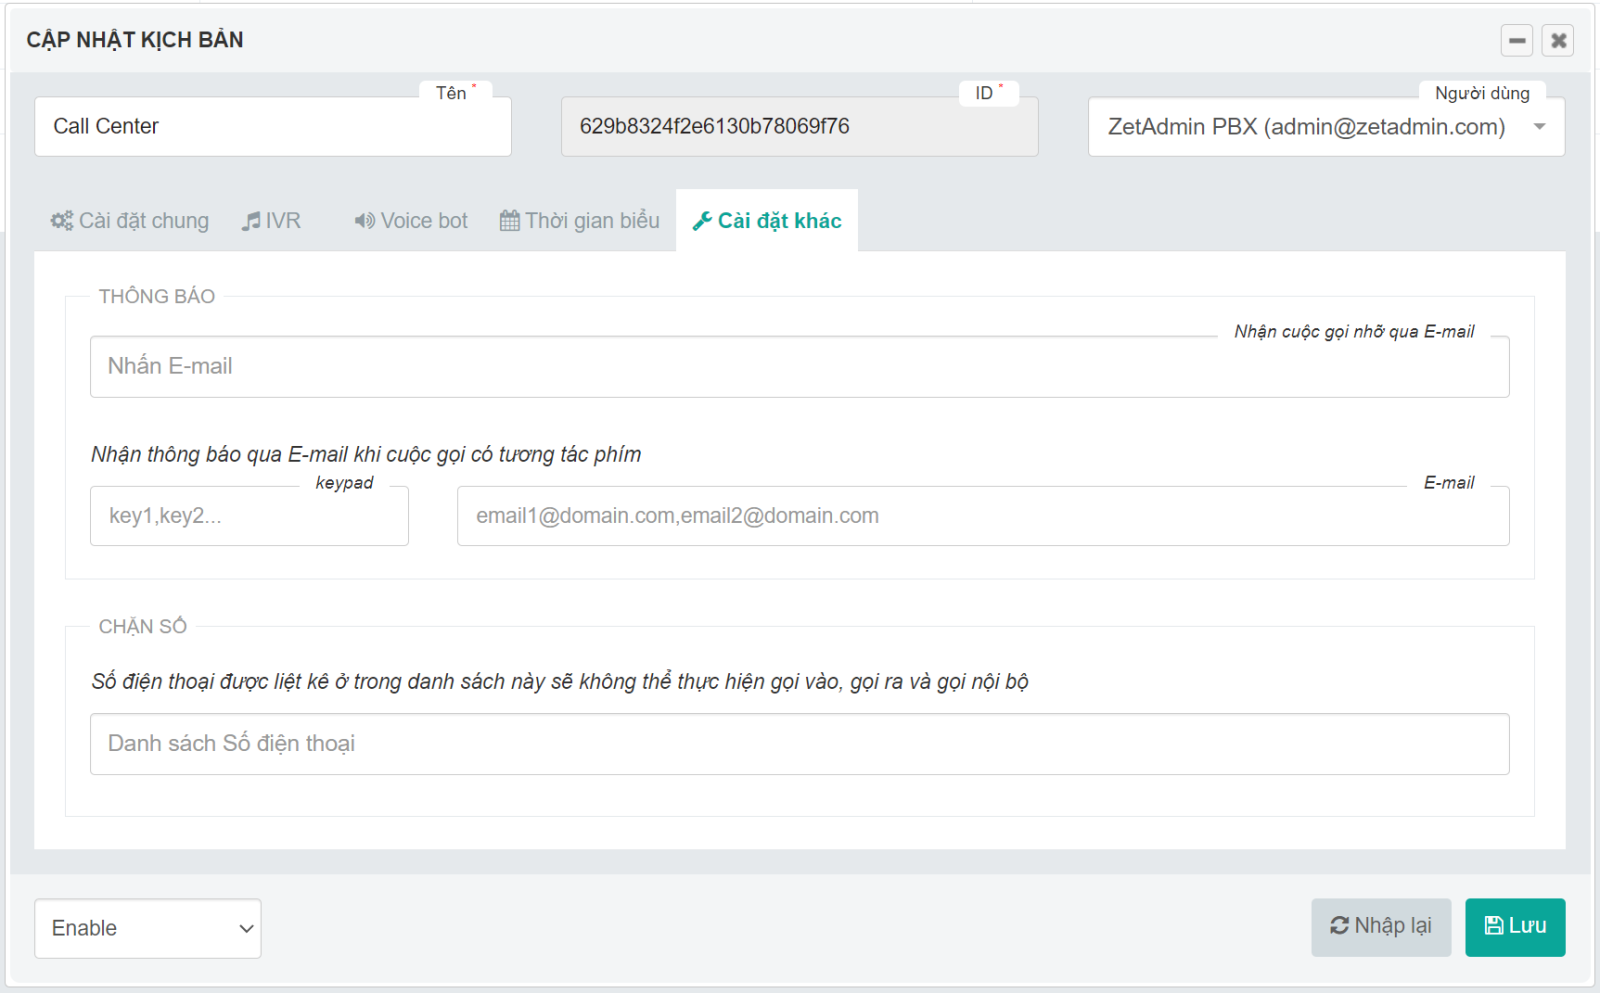This screenshot has height=993, width=1600.
Task: Click the Nhấn E-mail missed call field
Action: tap(799, 367)
